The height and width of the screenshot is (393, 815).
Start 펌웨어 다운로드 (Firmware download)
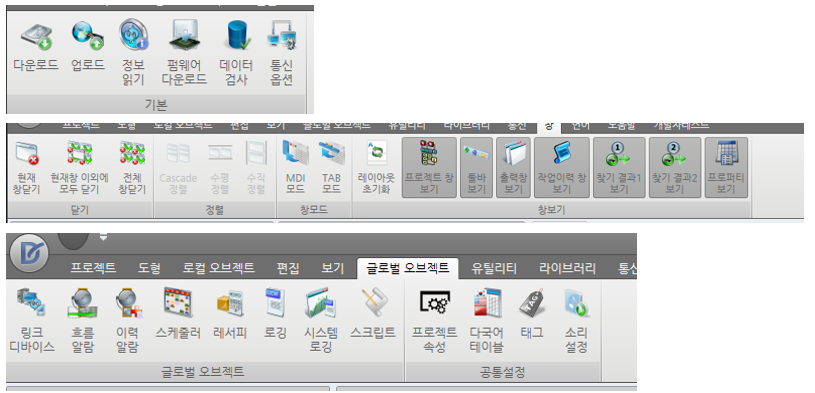pyautogui.click(x=184, y=52)
